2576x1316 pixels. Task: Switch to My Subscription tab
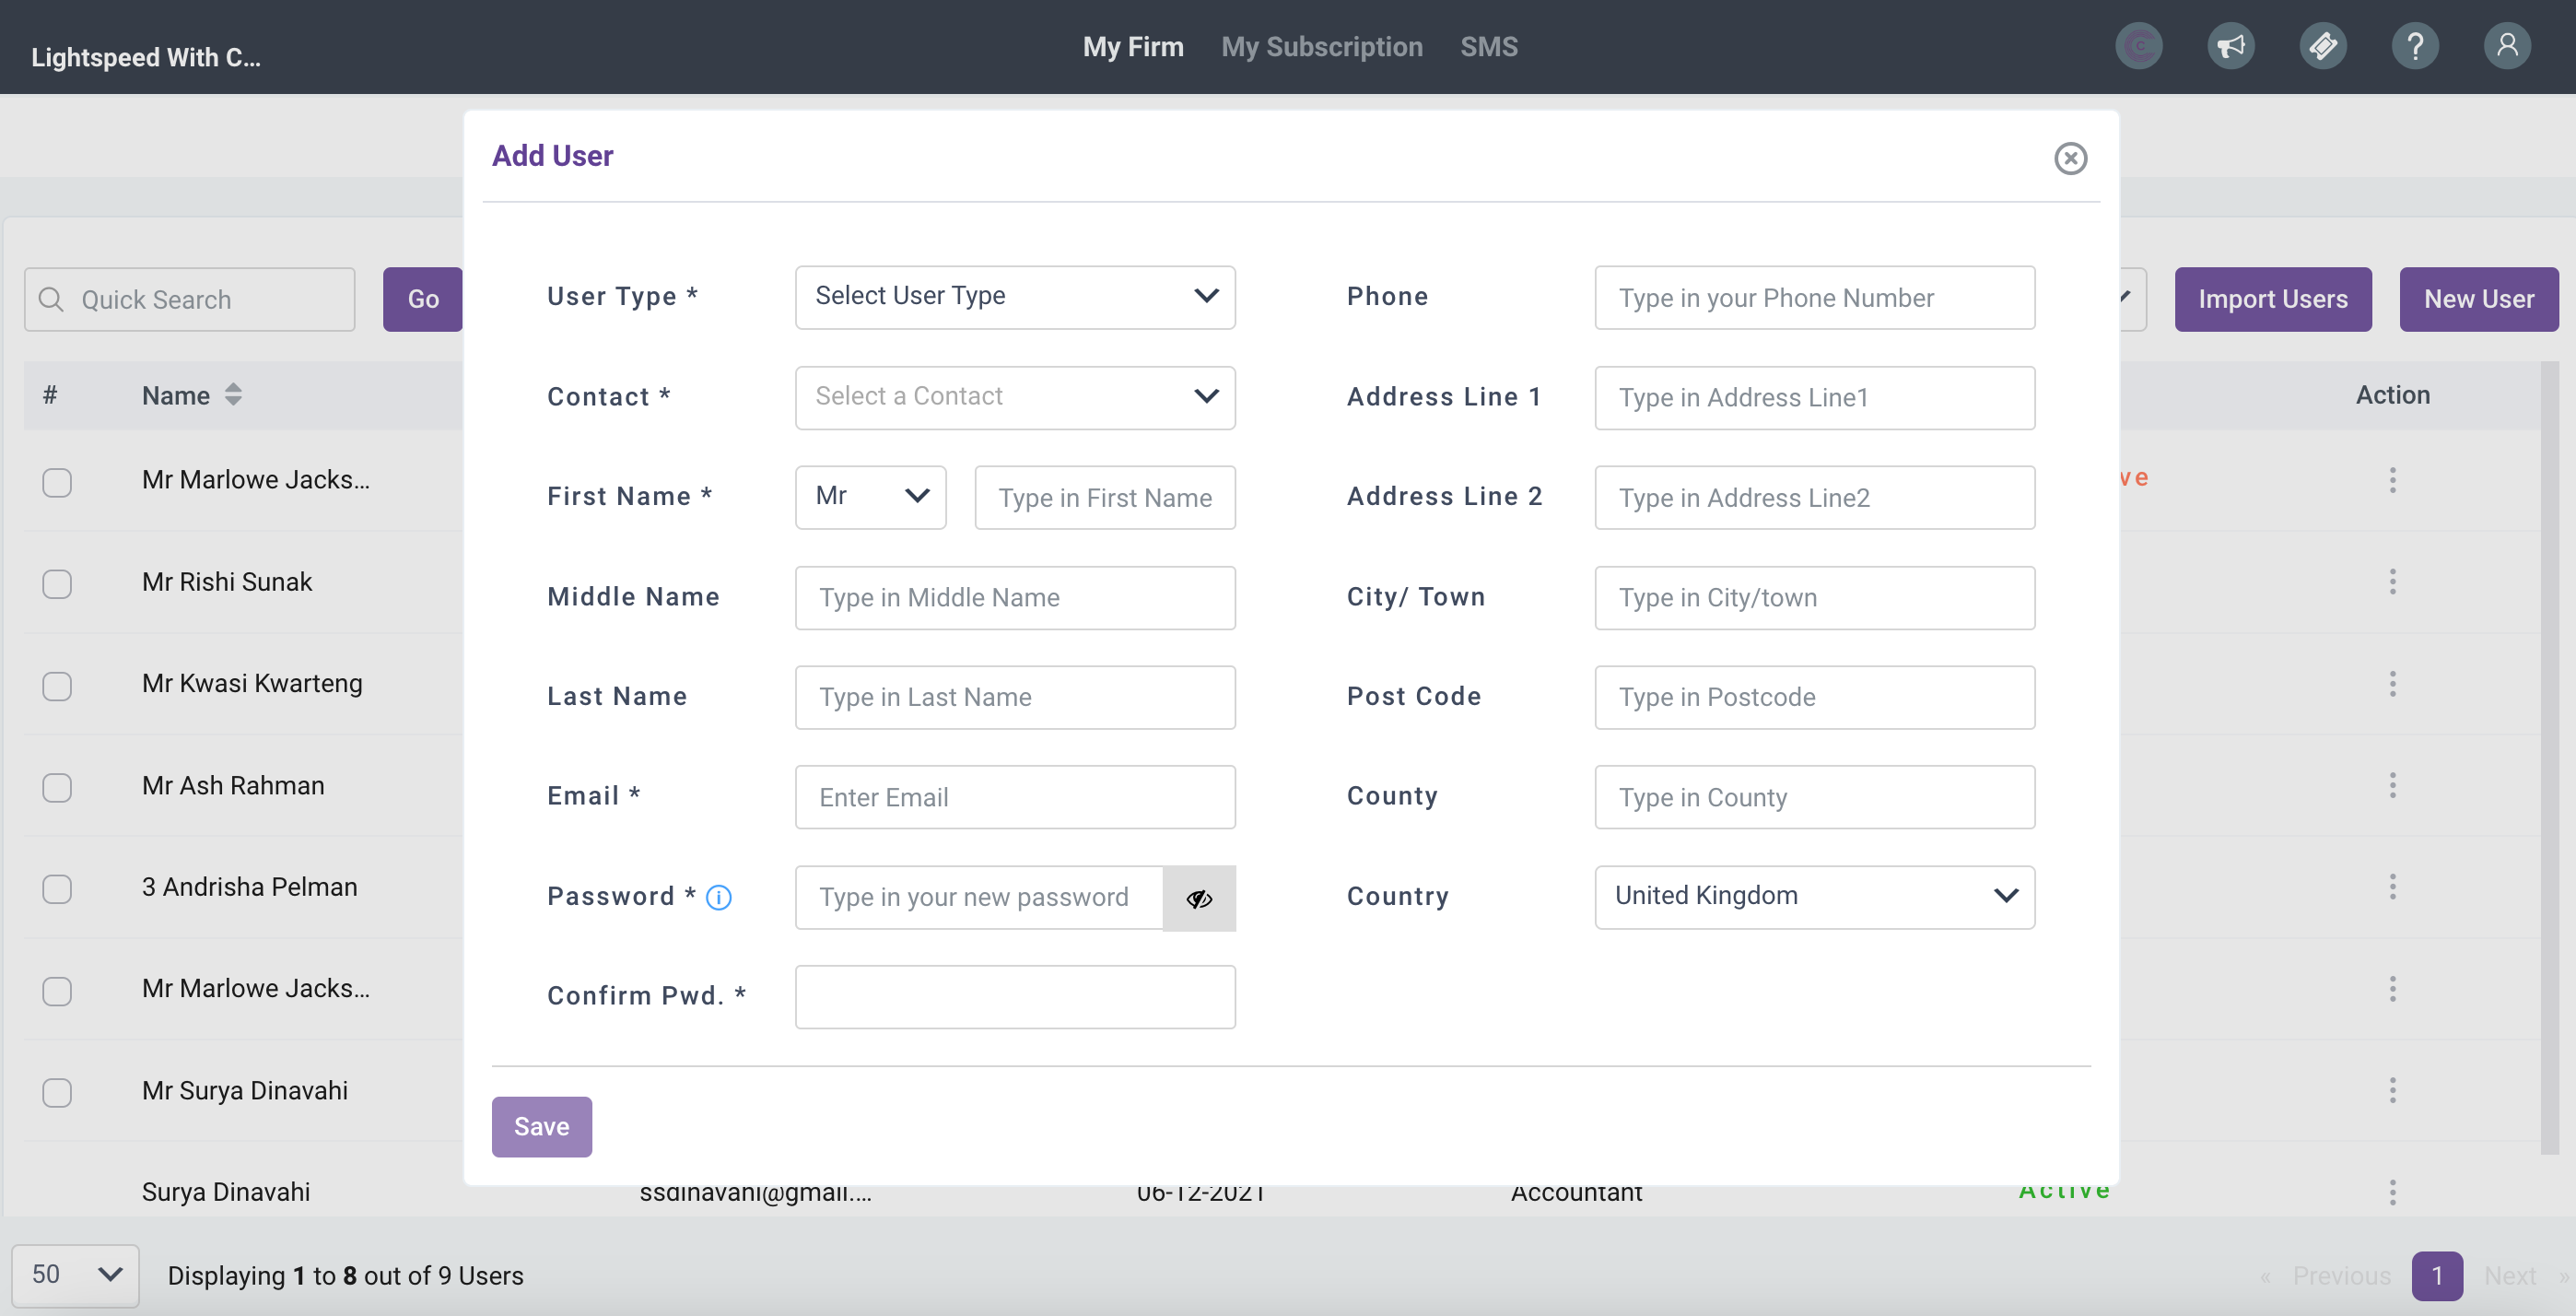coord(1321,47)
